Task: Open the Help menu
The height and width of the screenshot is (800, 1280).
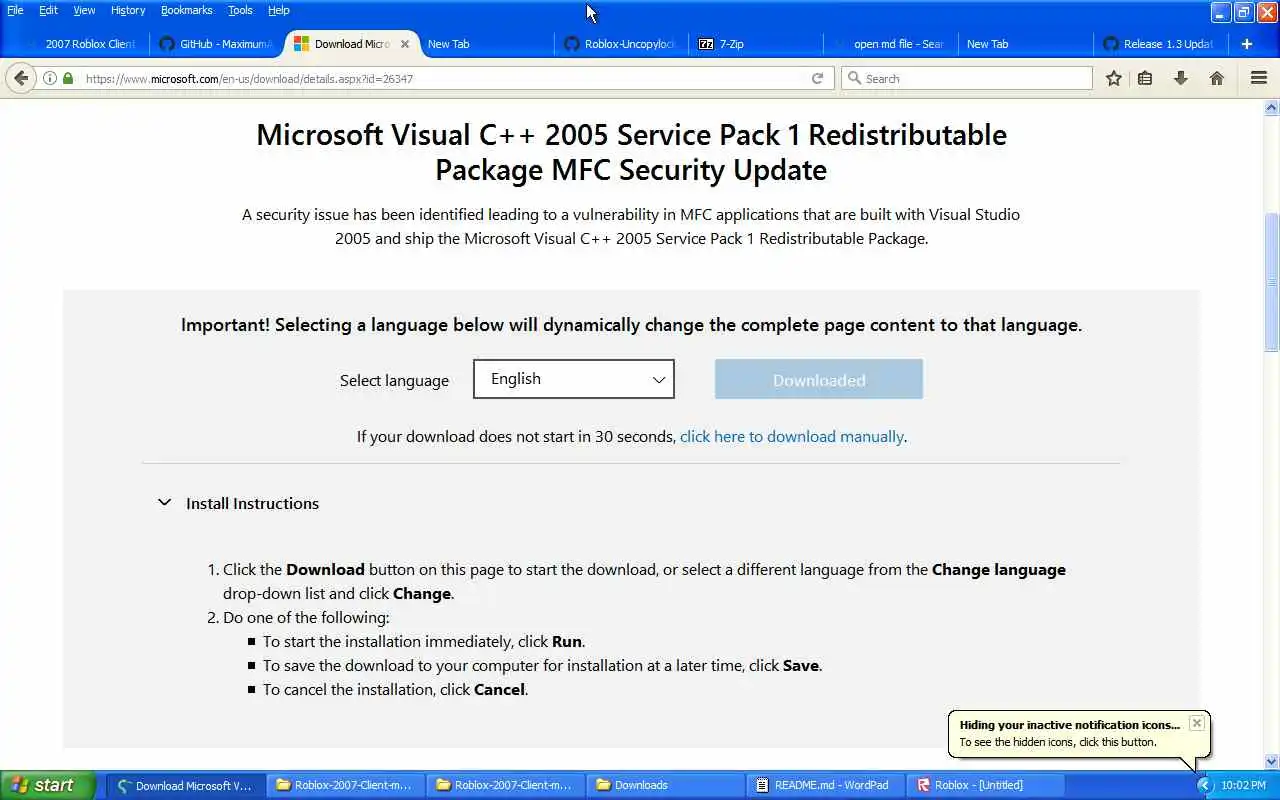Action: (x=279, y=10)
